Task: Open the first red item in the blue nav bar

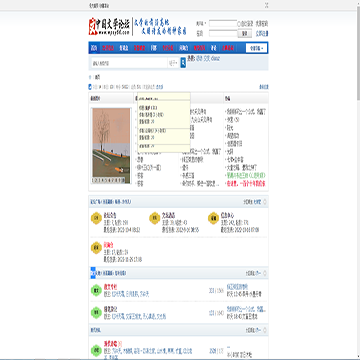Action: [107, 48]
